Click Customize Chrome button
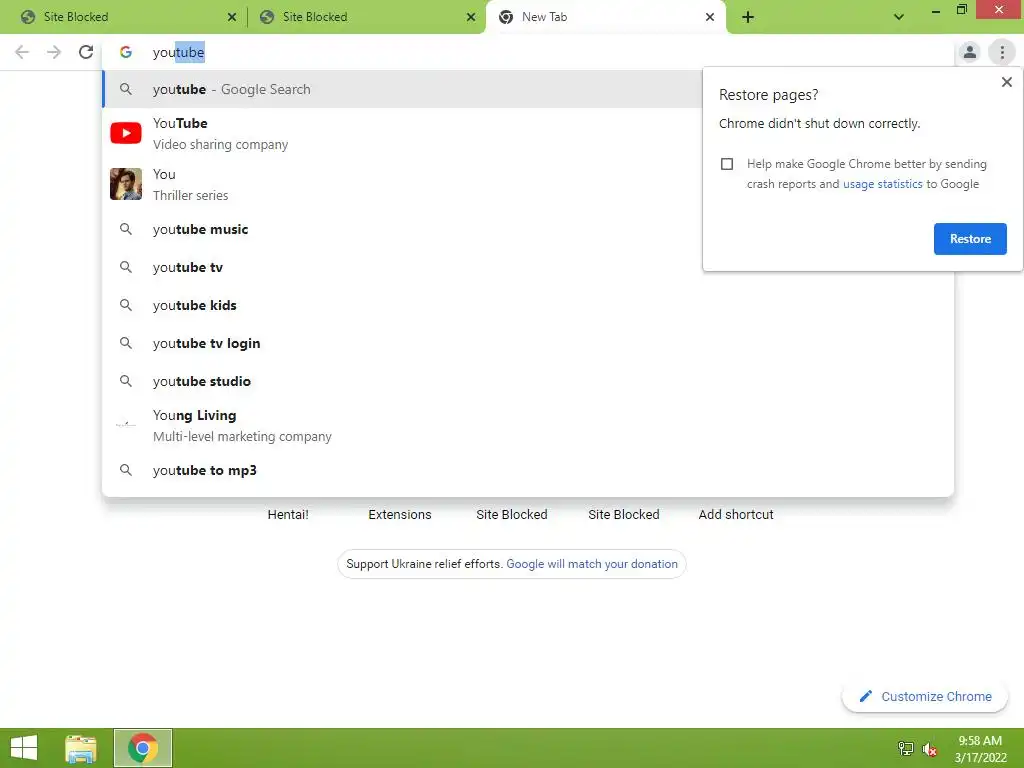 [925, 696]
